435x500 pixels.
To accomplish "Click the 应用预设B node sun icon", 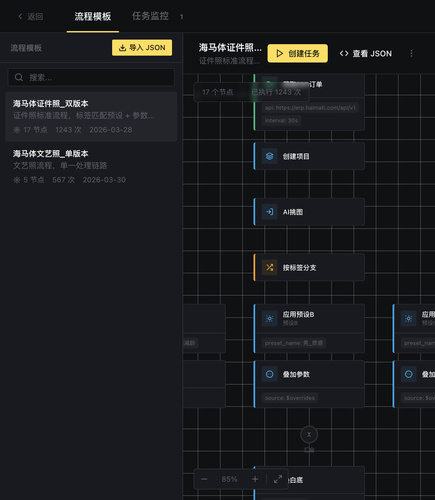I will coord(269,318).
